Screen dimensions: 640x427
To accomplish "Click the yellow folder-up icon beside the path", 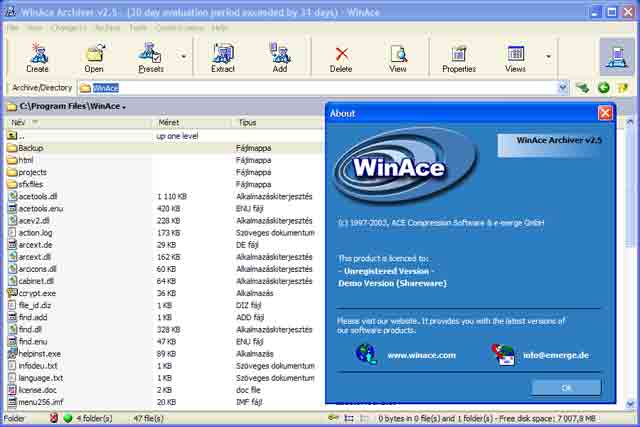I will (x=622, y=87).
